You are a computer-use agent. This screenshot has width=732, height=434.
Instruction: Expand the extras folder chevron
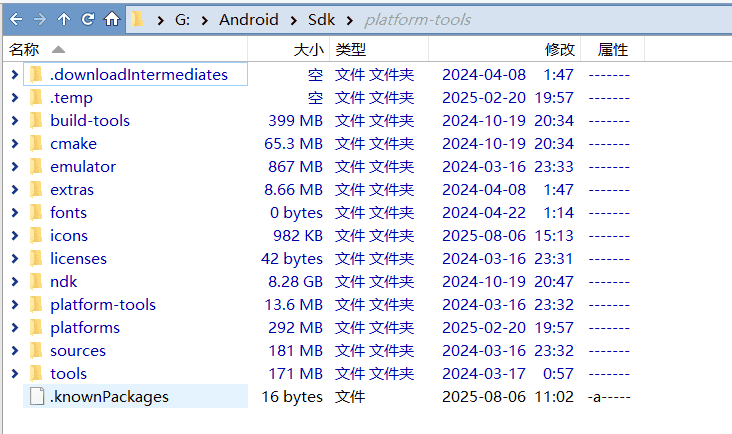(x=14, y=189)
